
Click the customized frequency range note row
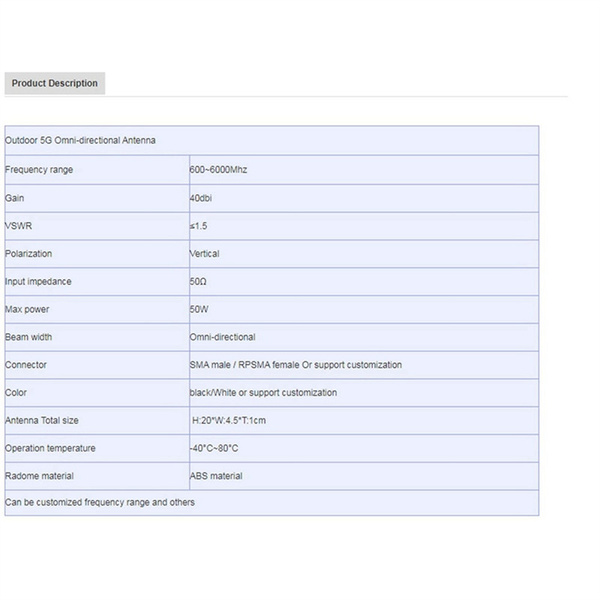(x=100, y=502)
